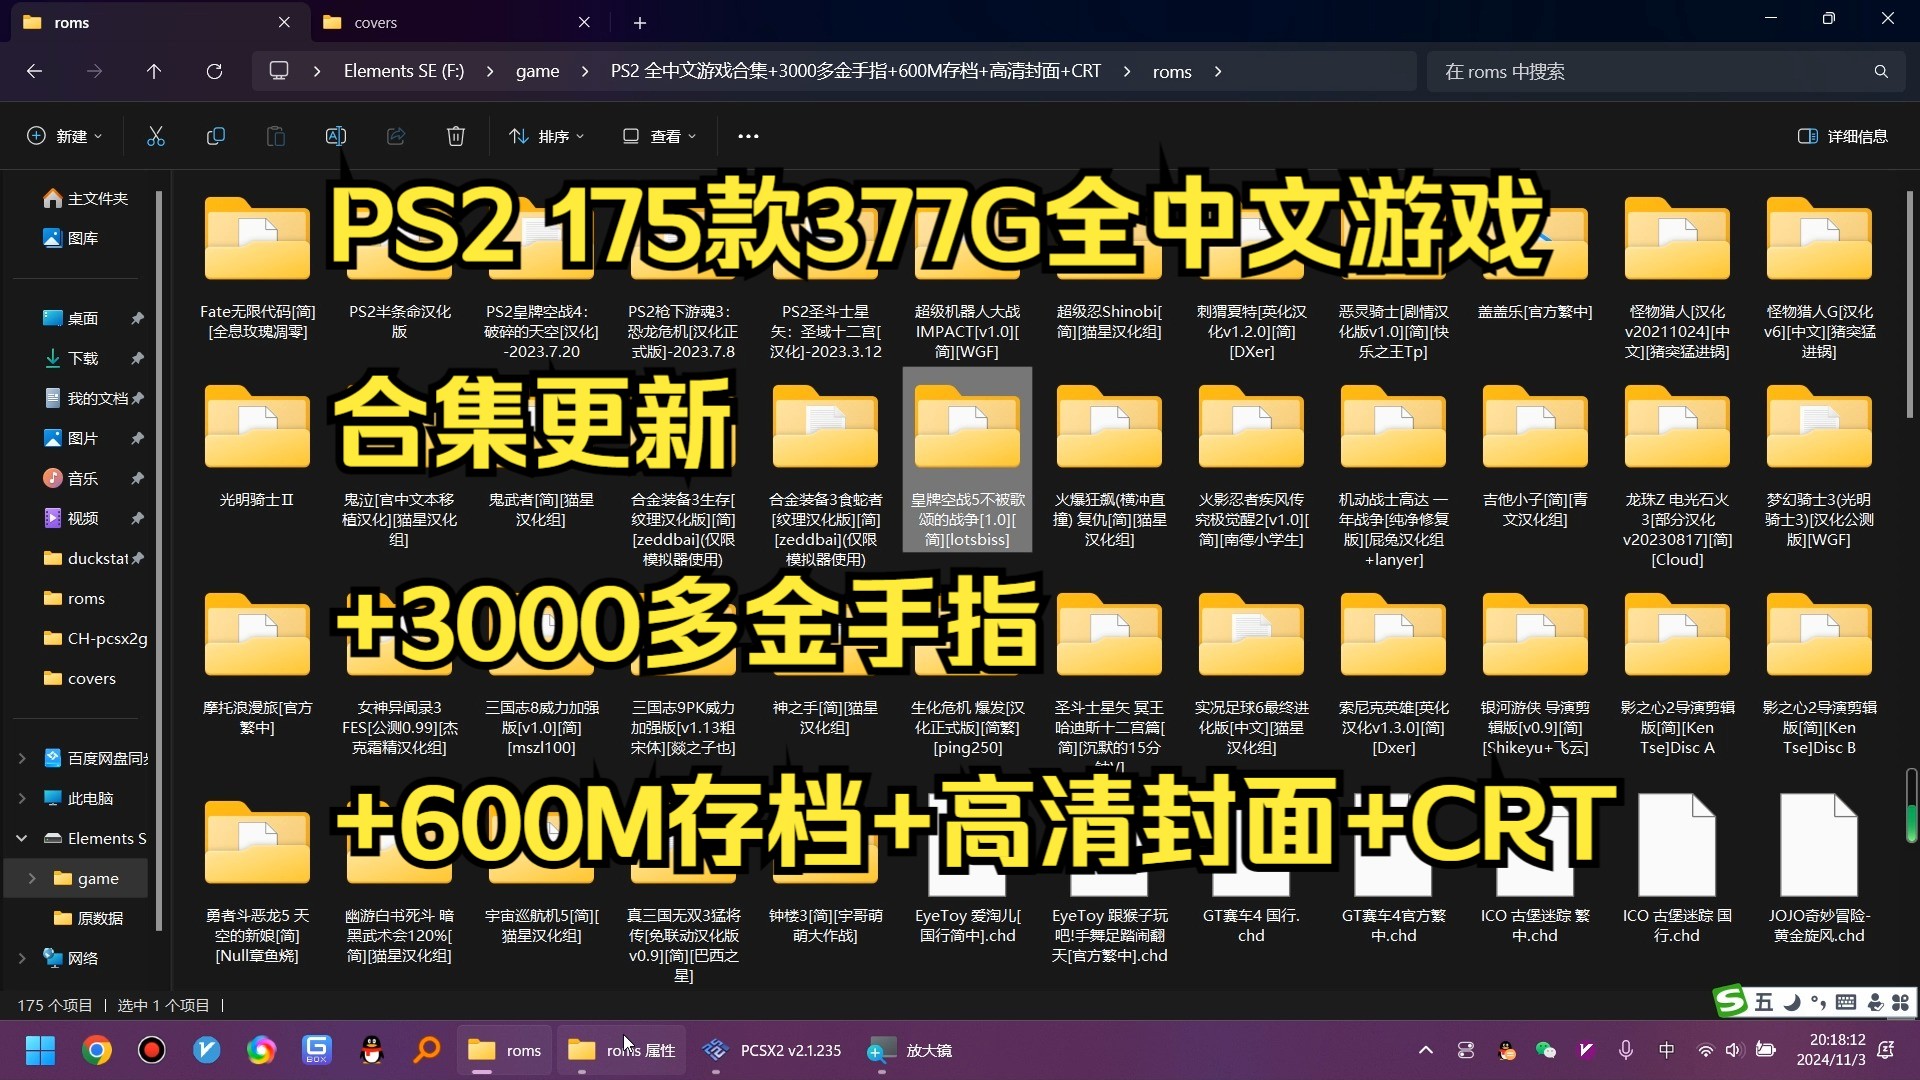
Task: Click the Delete trash icon
Action: coord(456,136)
